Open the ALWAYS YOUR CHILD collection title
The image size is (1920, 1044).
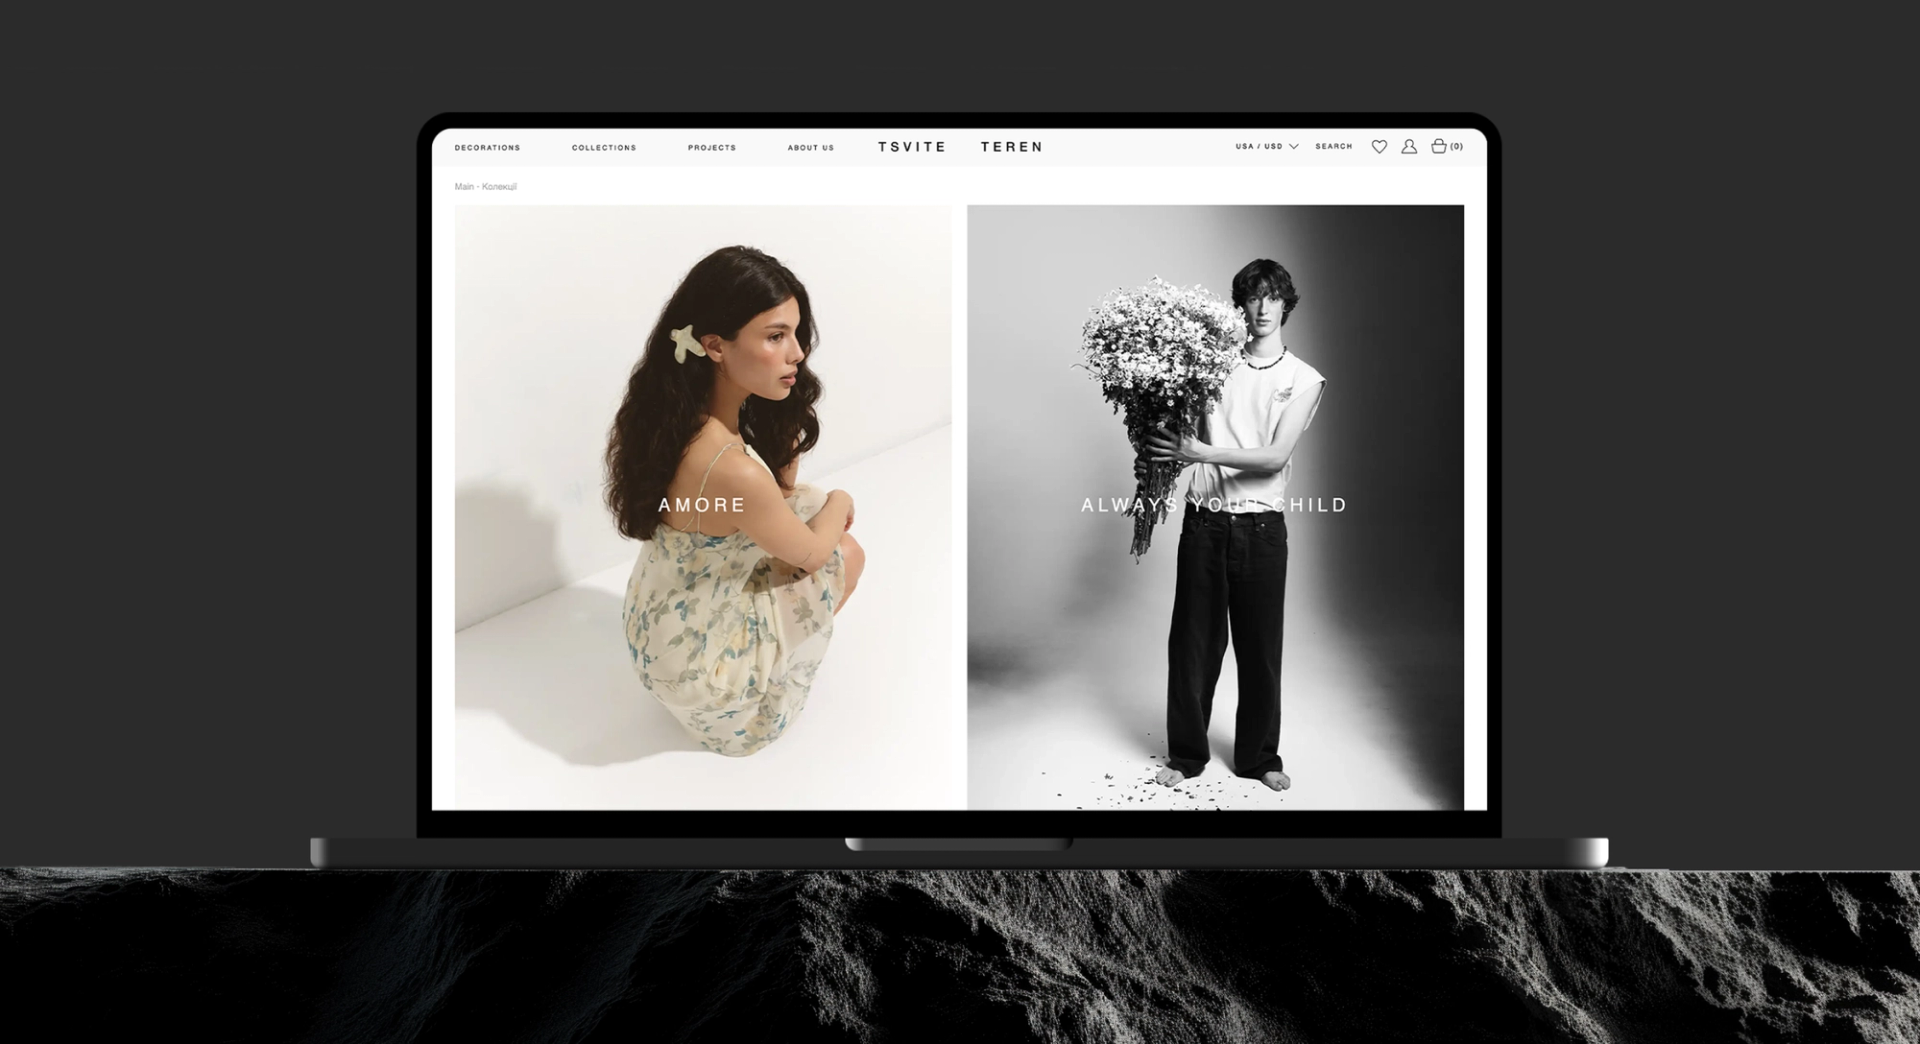pos(1215,505)
